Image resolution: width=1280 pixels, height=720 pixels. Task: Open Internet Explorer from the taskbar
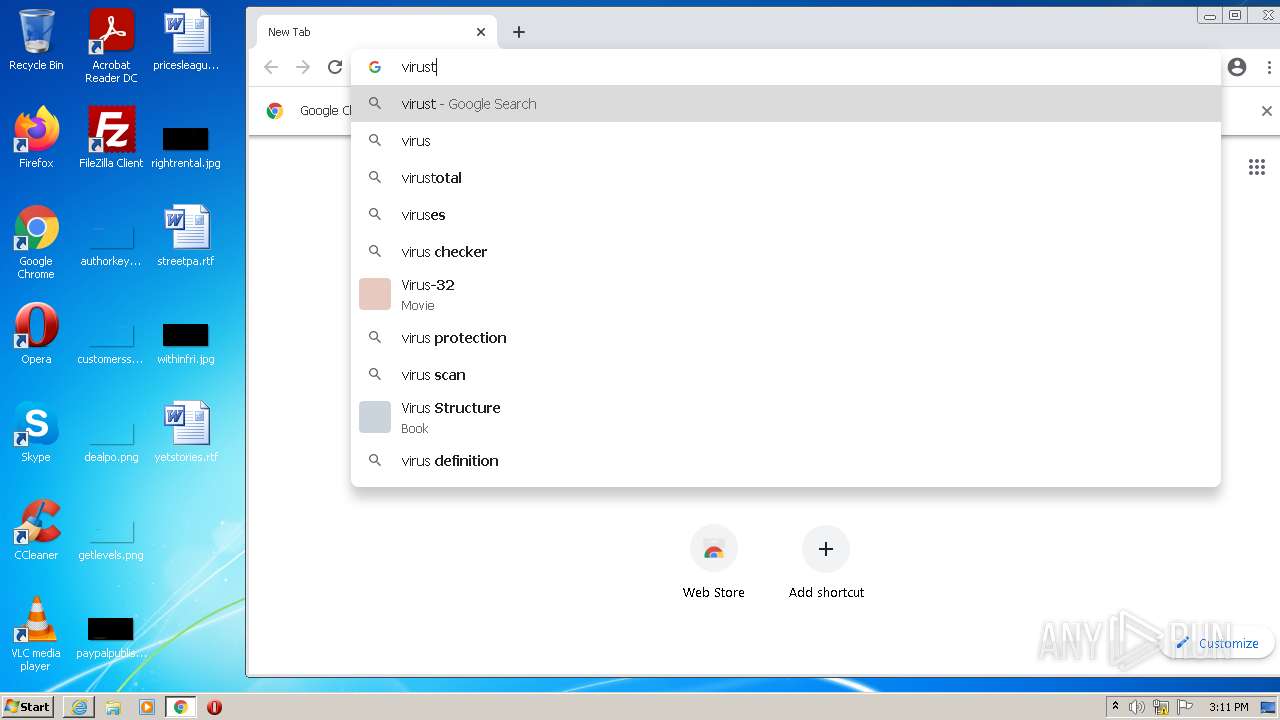point(79,707)
